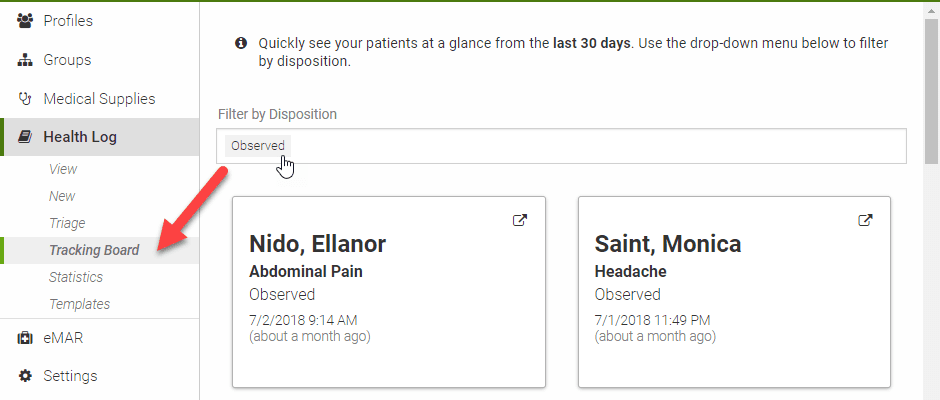This screenshot has width=940, height=400.
Task: Click the Profiles people icon
Action: click(x=25, y=21)
